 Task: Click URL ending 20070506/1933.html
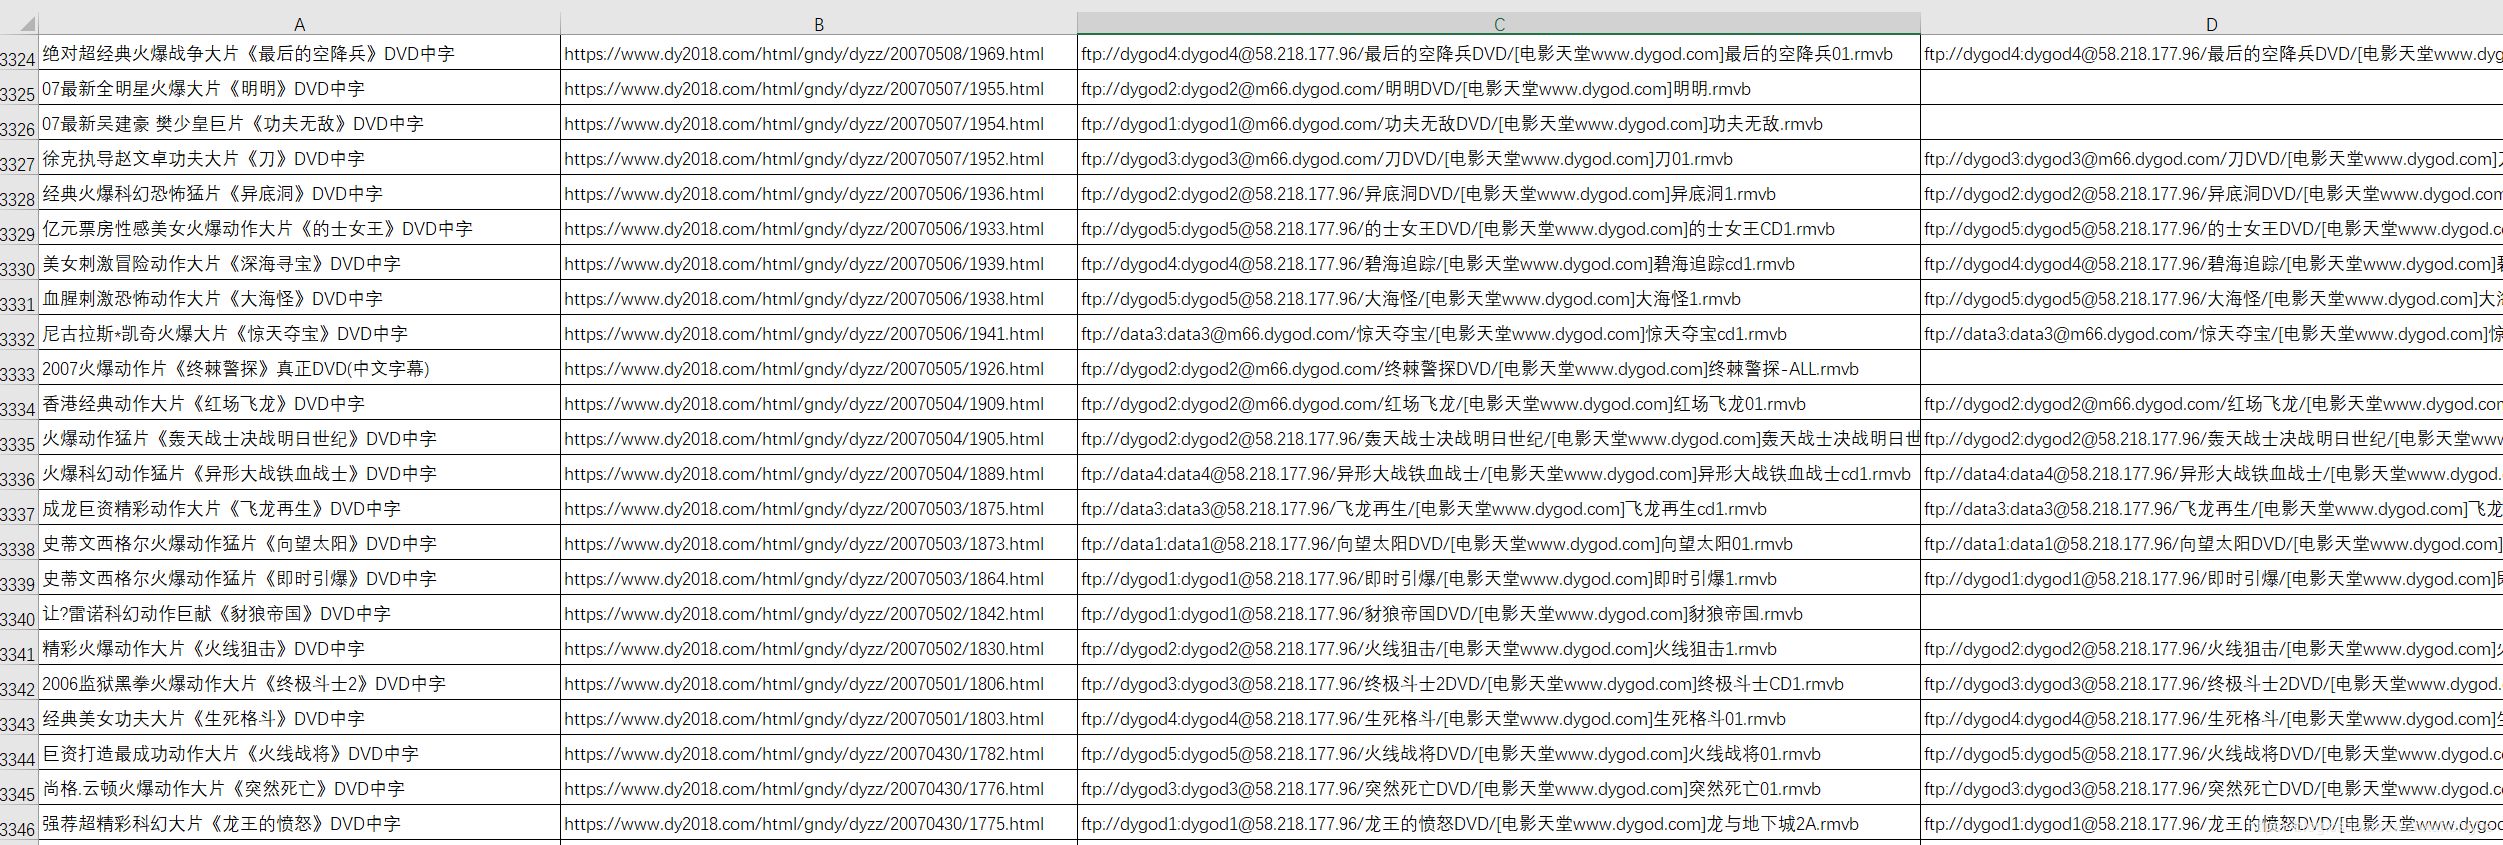tap(804, 229)
